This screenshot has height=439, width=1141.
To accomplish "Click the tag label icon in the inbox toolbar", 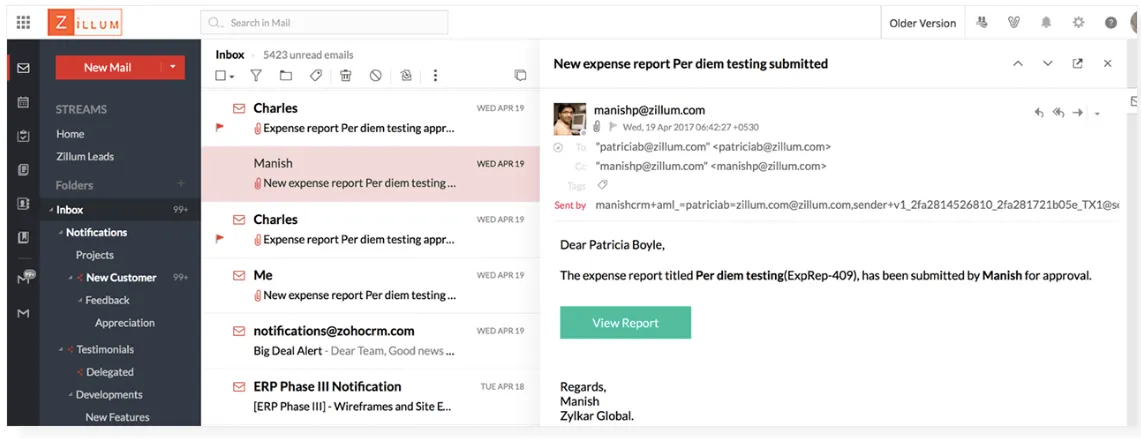I will click(x=315, y=75).
